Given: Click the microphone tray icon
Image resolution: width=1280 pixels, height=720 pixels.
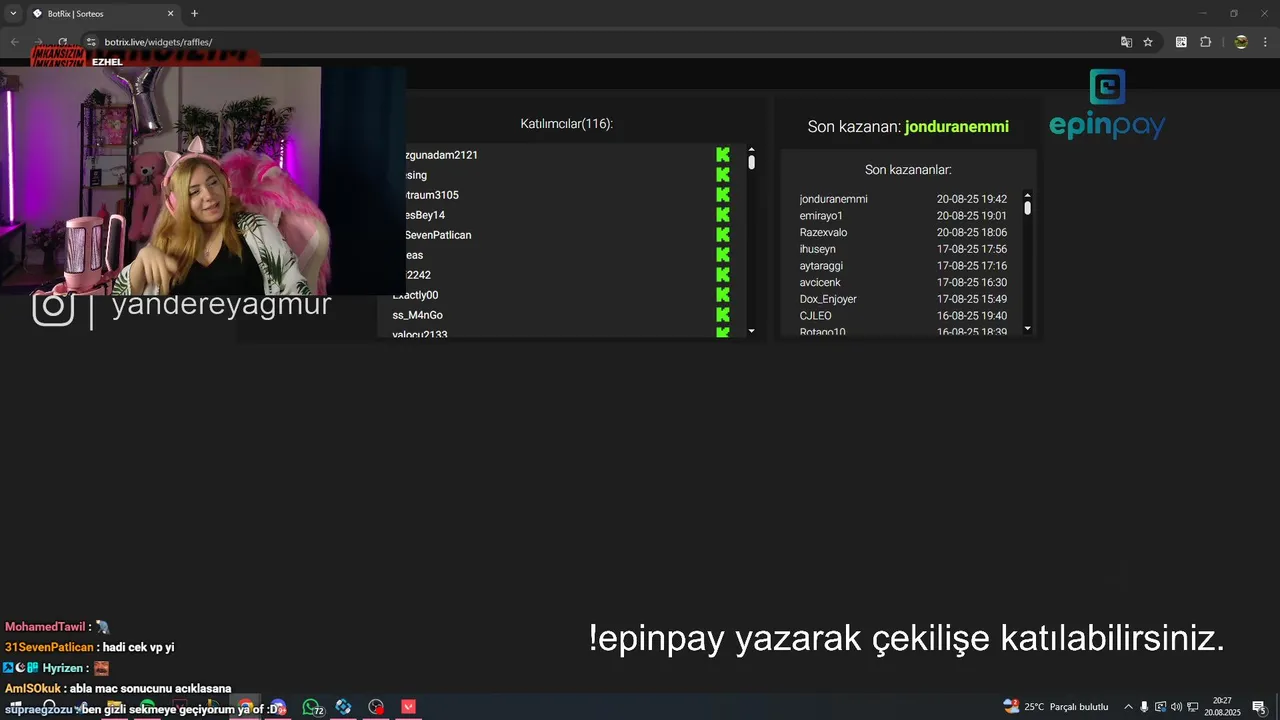Looking at the screenshot, I should click(1145, 707).
